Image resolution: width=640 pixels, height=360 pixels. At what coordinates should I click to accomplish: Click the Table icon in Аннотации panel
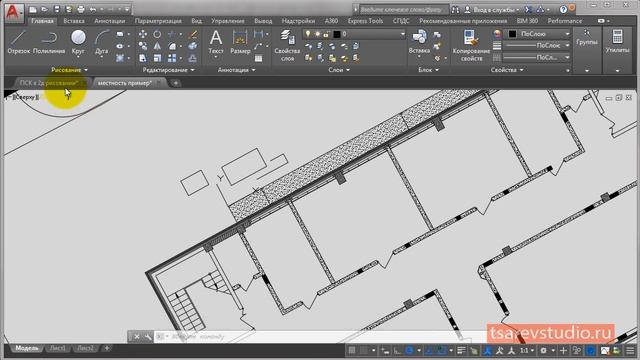pos(258,58)
